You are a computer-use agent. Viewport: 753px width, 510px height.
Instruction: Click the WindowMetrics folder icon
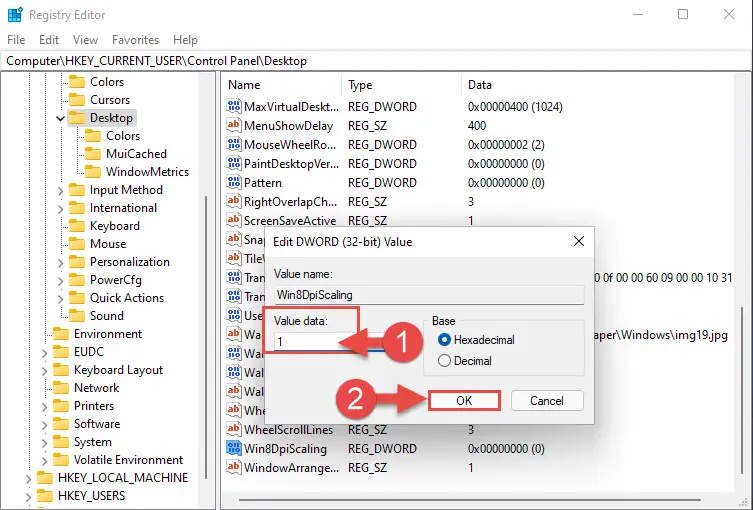93,171
